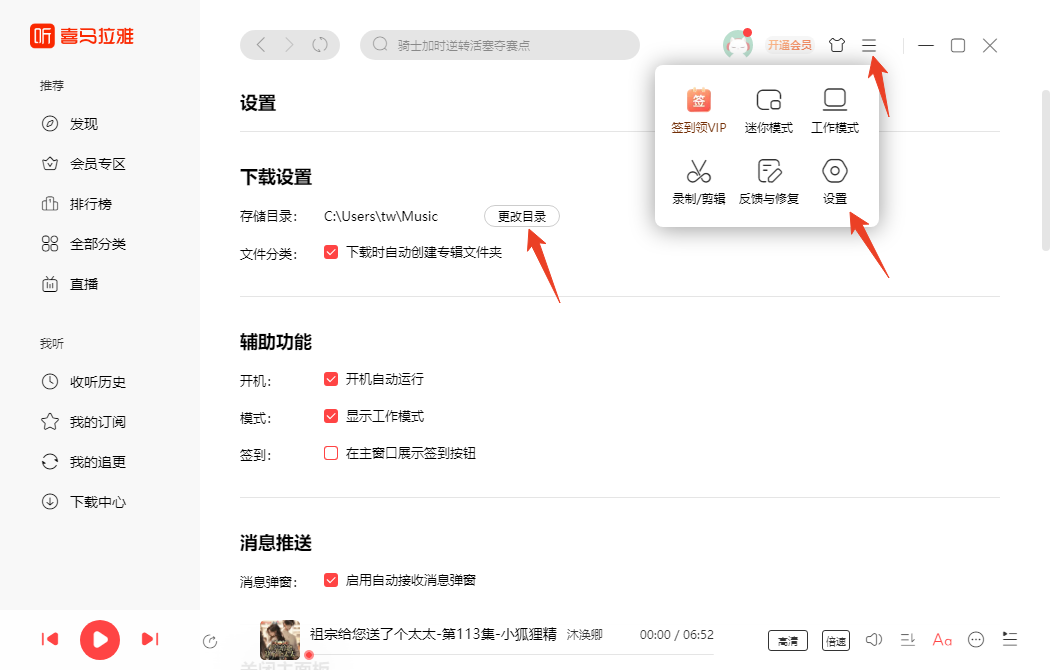Toggle 下载时自动创建专辑文件夹 checkbox
Image resolution: width=1050 pixels, height=670 pixels.
click(331, 252)
